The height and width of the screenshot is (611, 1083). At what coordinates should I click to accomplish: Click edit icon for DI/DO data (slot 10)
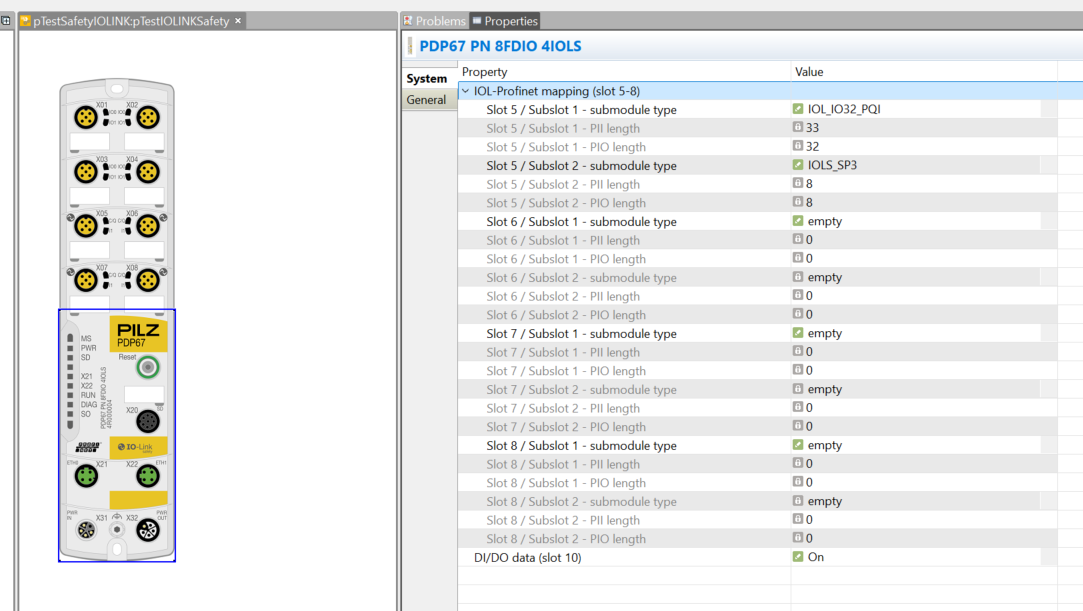coord(798,556)
